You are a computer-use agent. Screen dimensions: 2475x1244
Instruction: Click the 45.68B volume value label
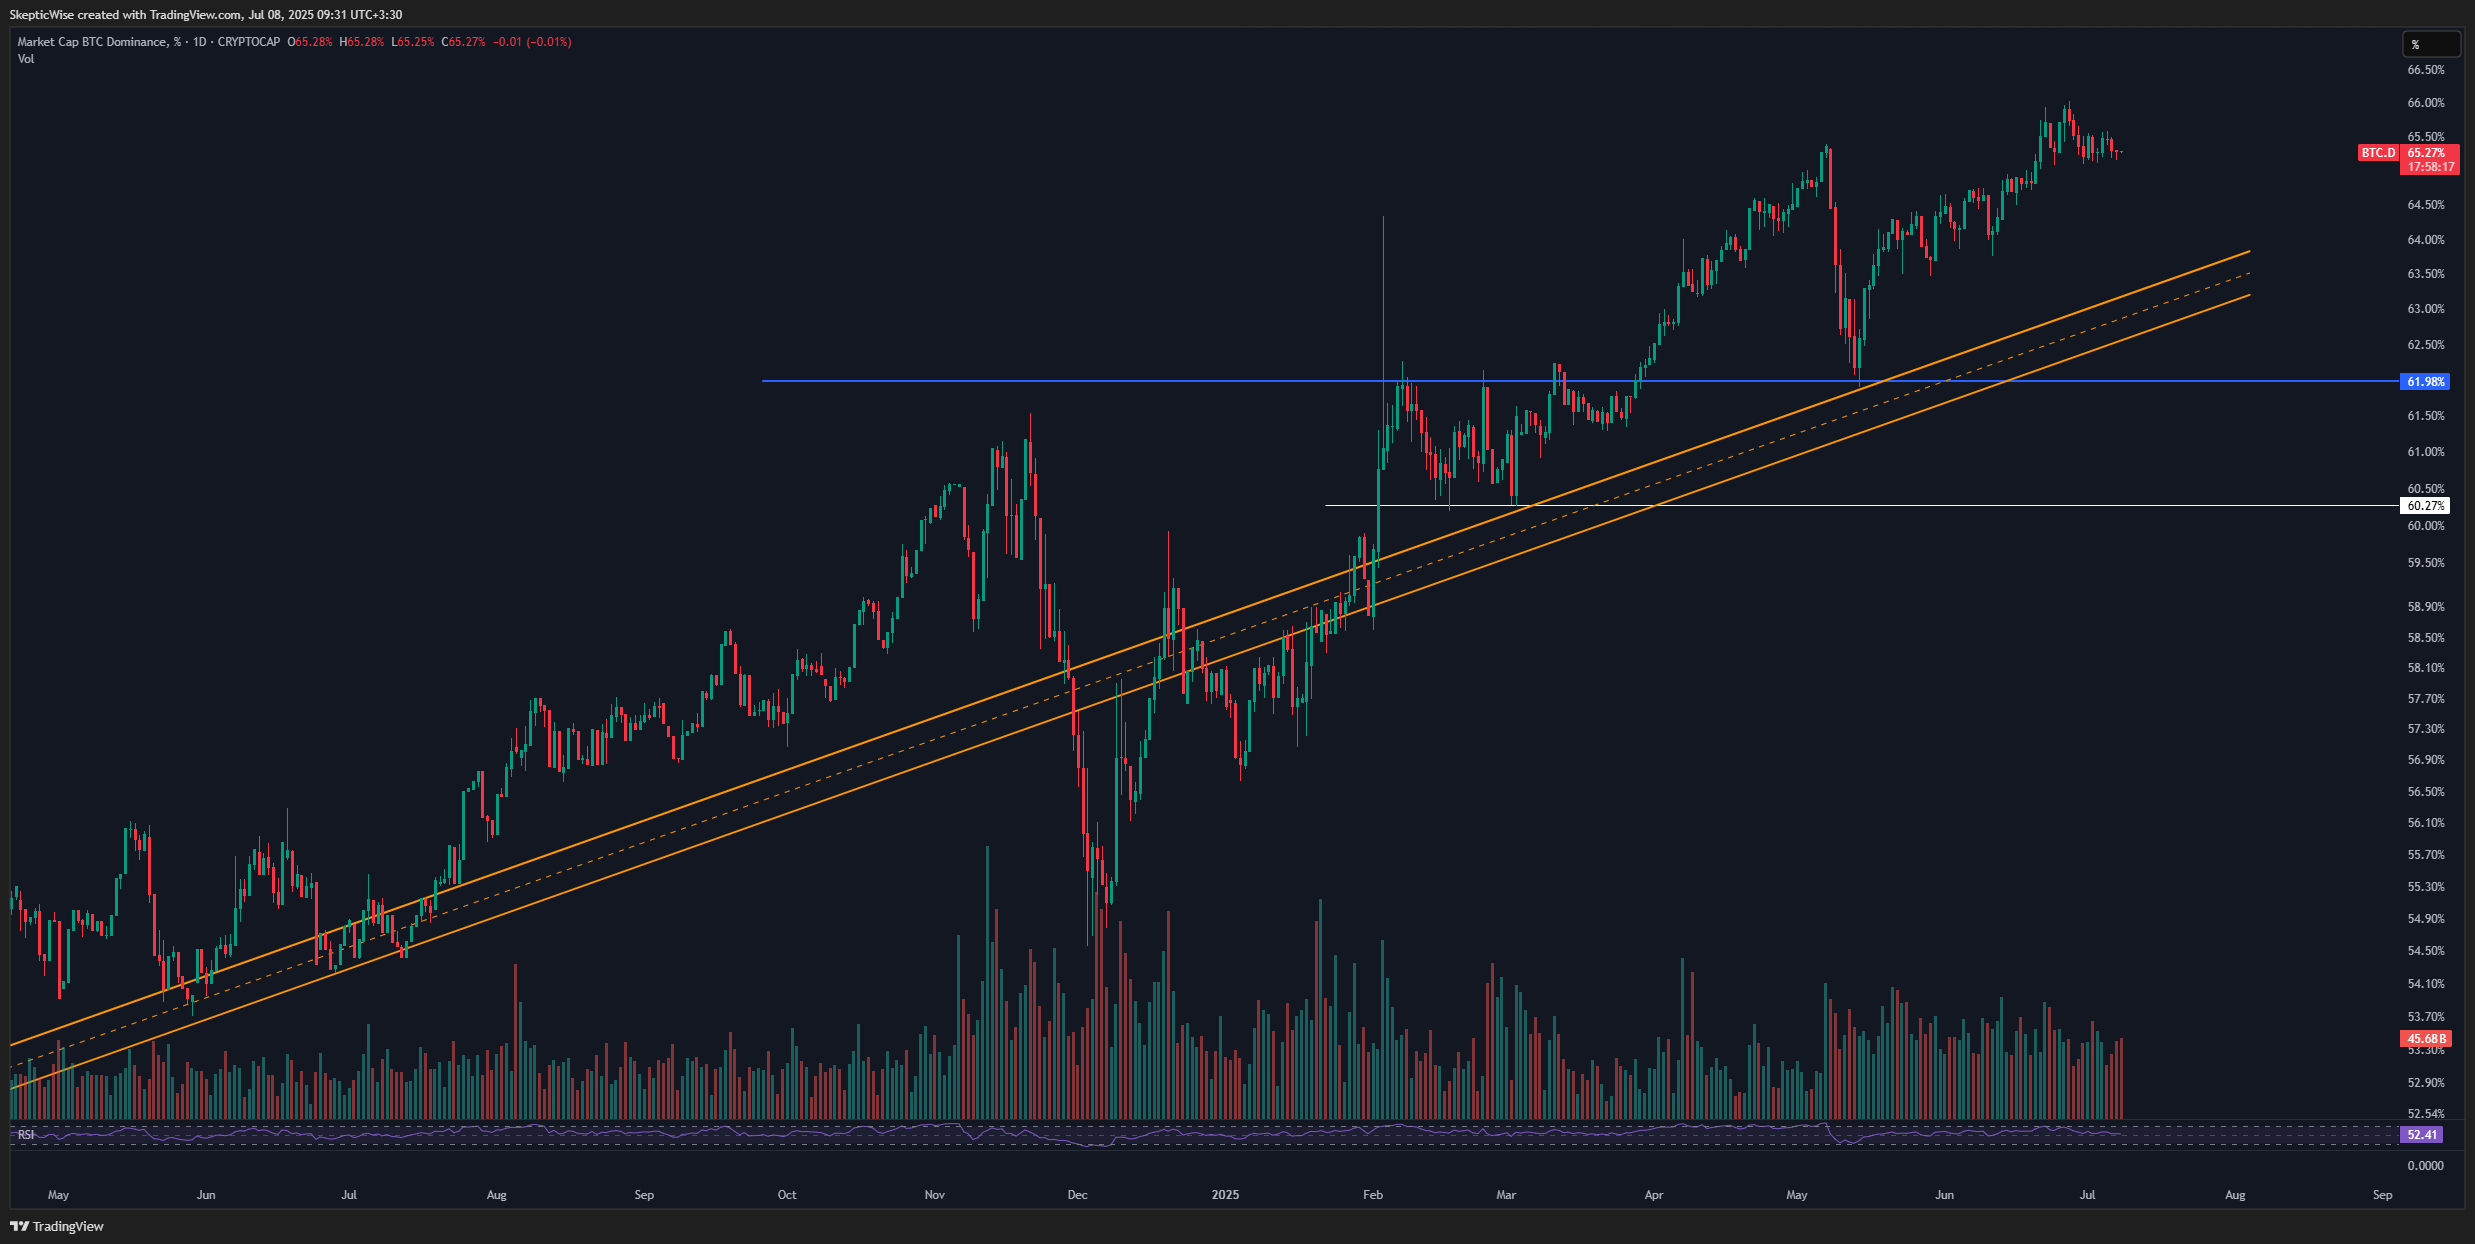click(x=2426, y=1039)
